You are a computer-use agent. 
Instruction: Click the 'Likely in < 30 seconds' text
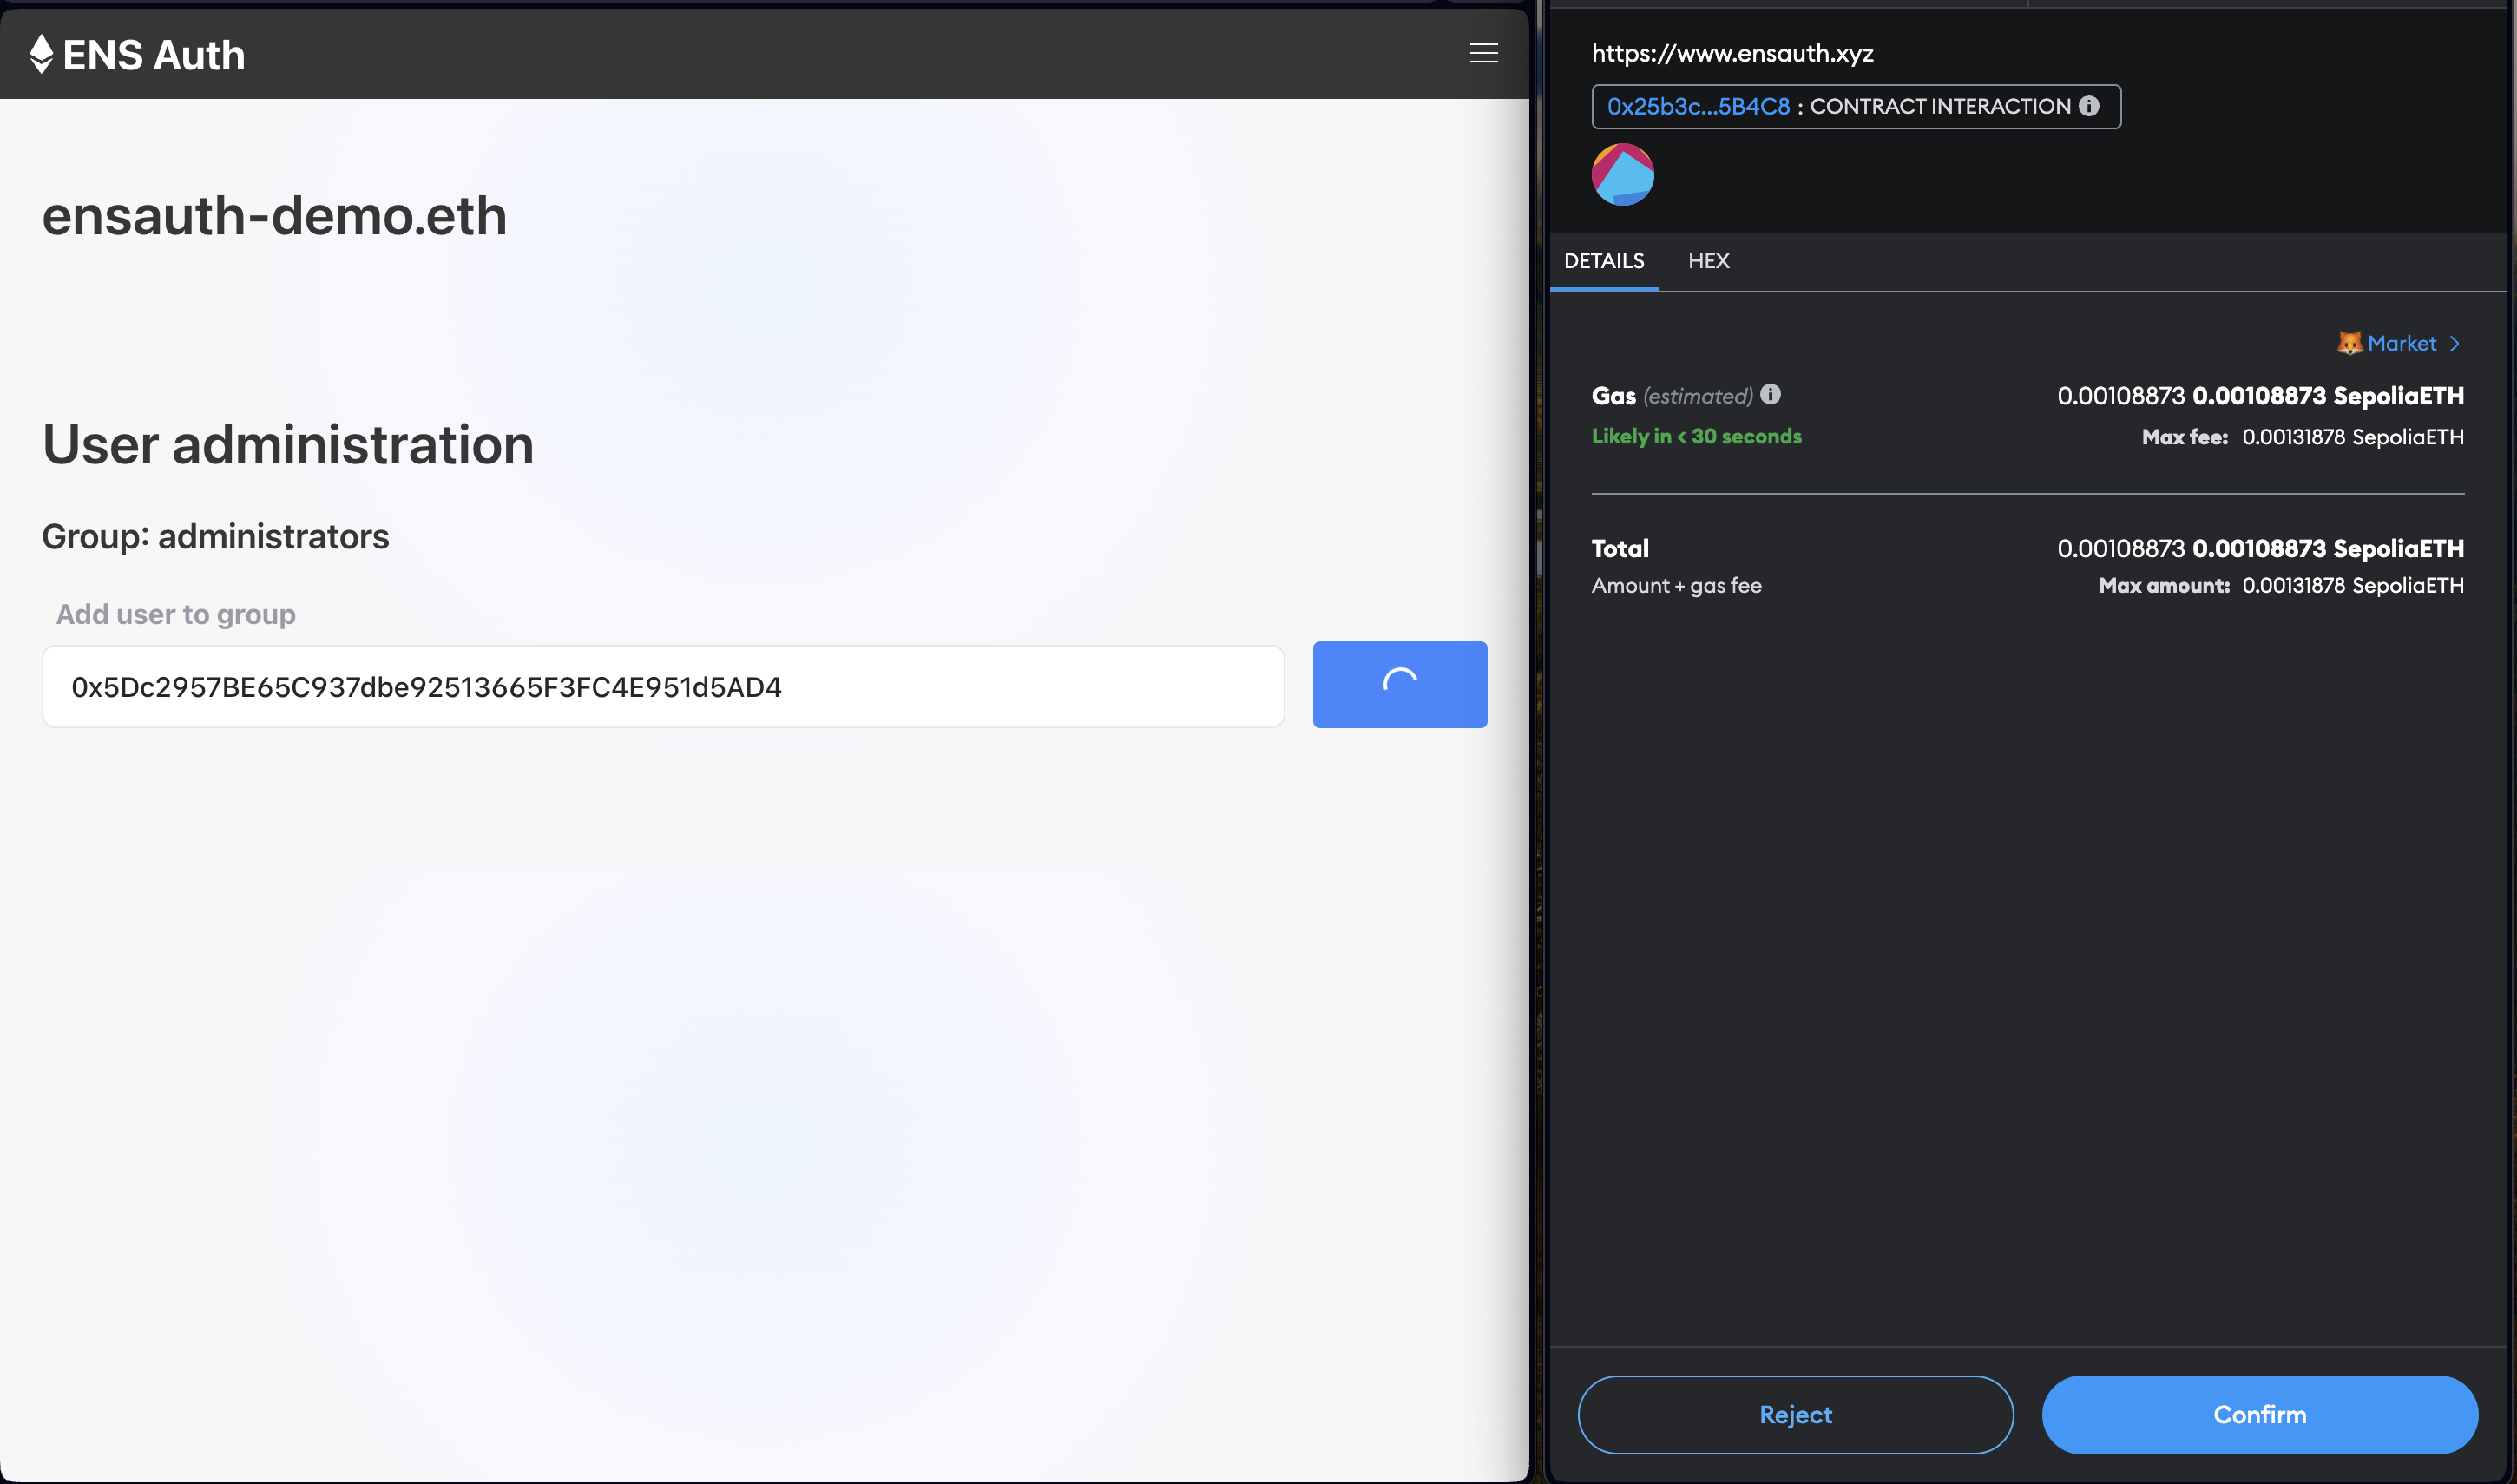coord(1696,436)
